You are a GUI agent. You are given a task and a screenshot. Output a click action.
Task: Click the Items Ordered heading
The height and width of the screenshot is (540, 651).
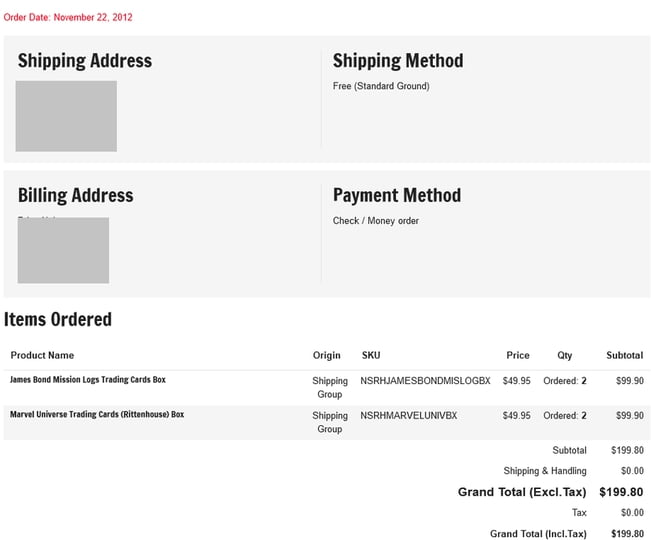point(58,320)
